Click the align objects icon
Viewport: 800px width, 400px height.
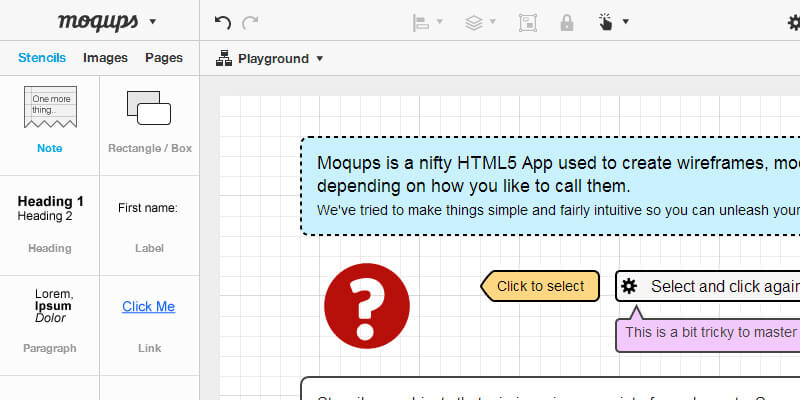pos(421,22)
